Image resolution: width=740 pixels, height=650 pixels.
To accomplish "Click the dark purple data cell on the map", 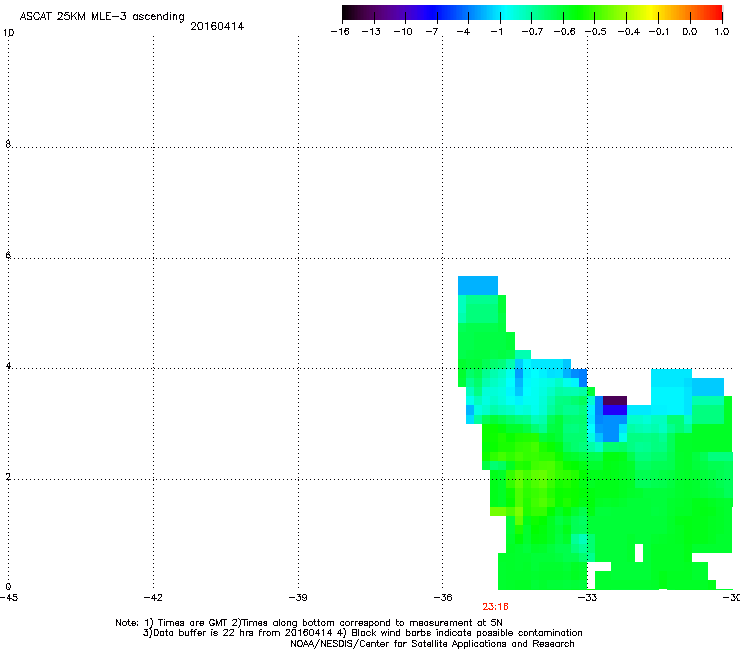I will pyautogui.click(x=615, y=400).
